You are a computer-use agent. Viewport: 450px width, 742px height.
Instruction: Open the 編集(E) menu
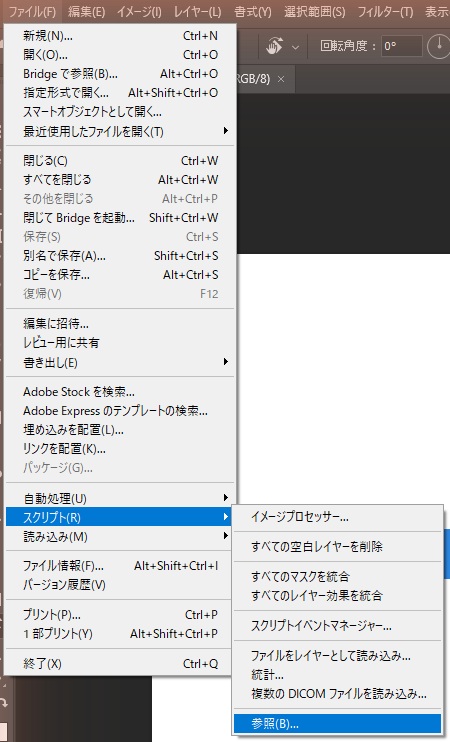[x=86, y=11]
